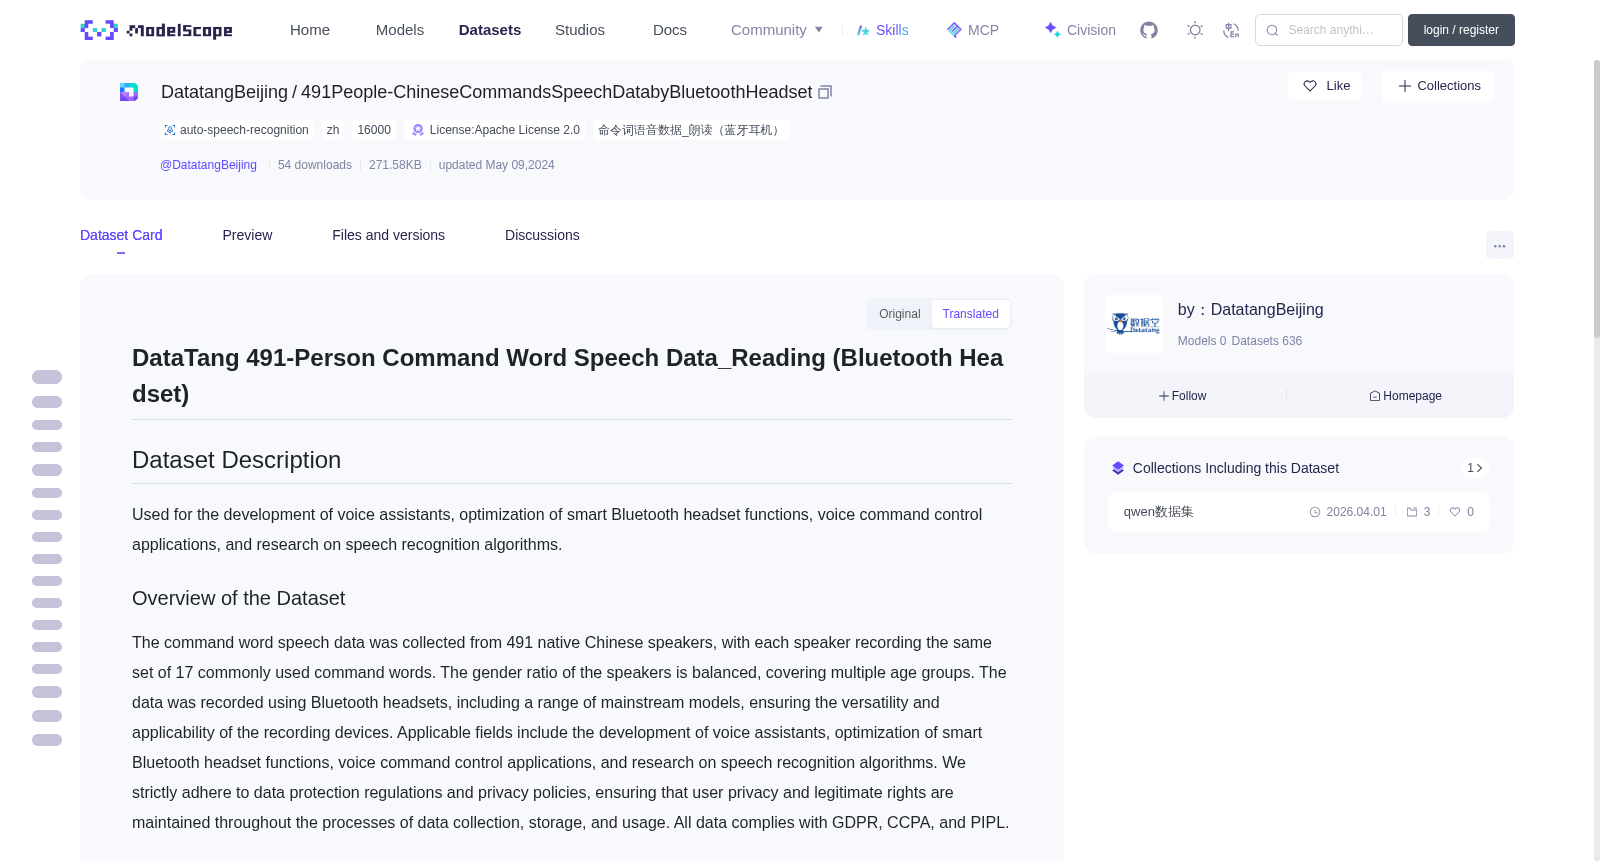Open the DataTang organization logo thumbnail
Screen dimensions: 1600x861
pyautogui.click(x=1134, y=324)
